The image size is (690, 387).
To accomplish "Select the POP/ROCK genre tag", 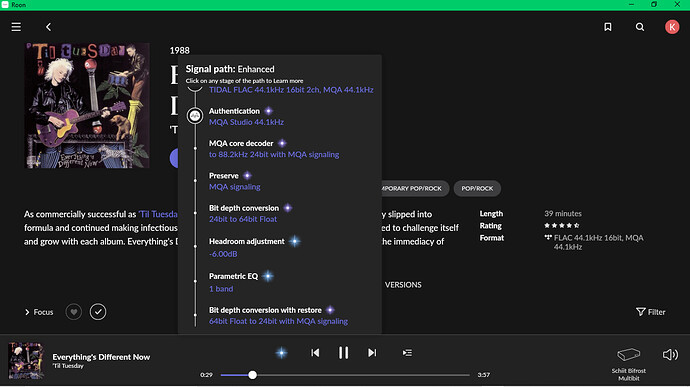I will tap(477, 188).
